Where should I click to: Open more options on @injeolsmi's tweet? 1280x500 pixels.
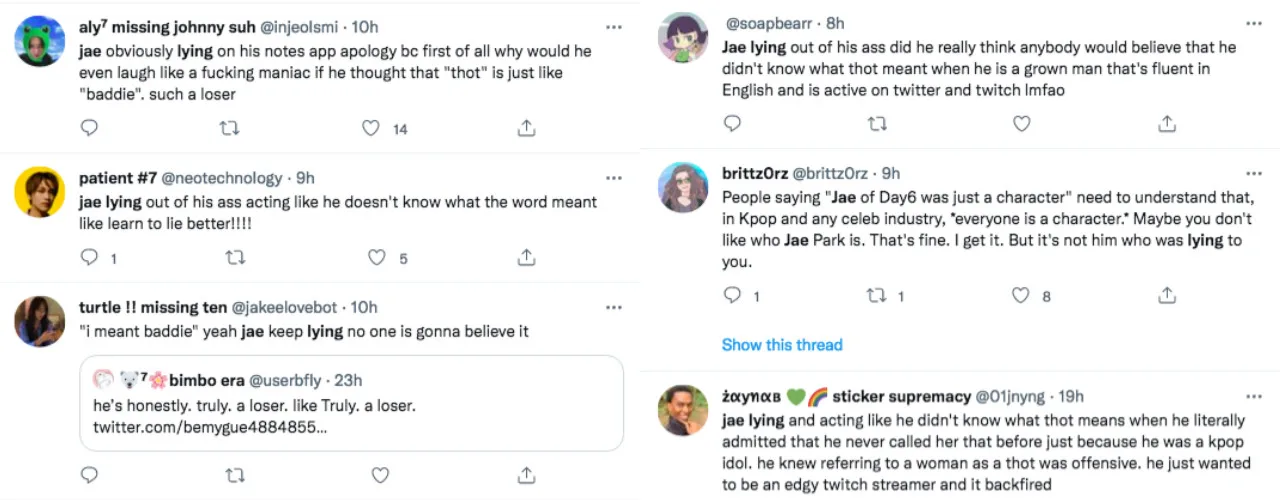click(x=613, y=27)
